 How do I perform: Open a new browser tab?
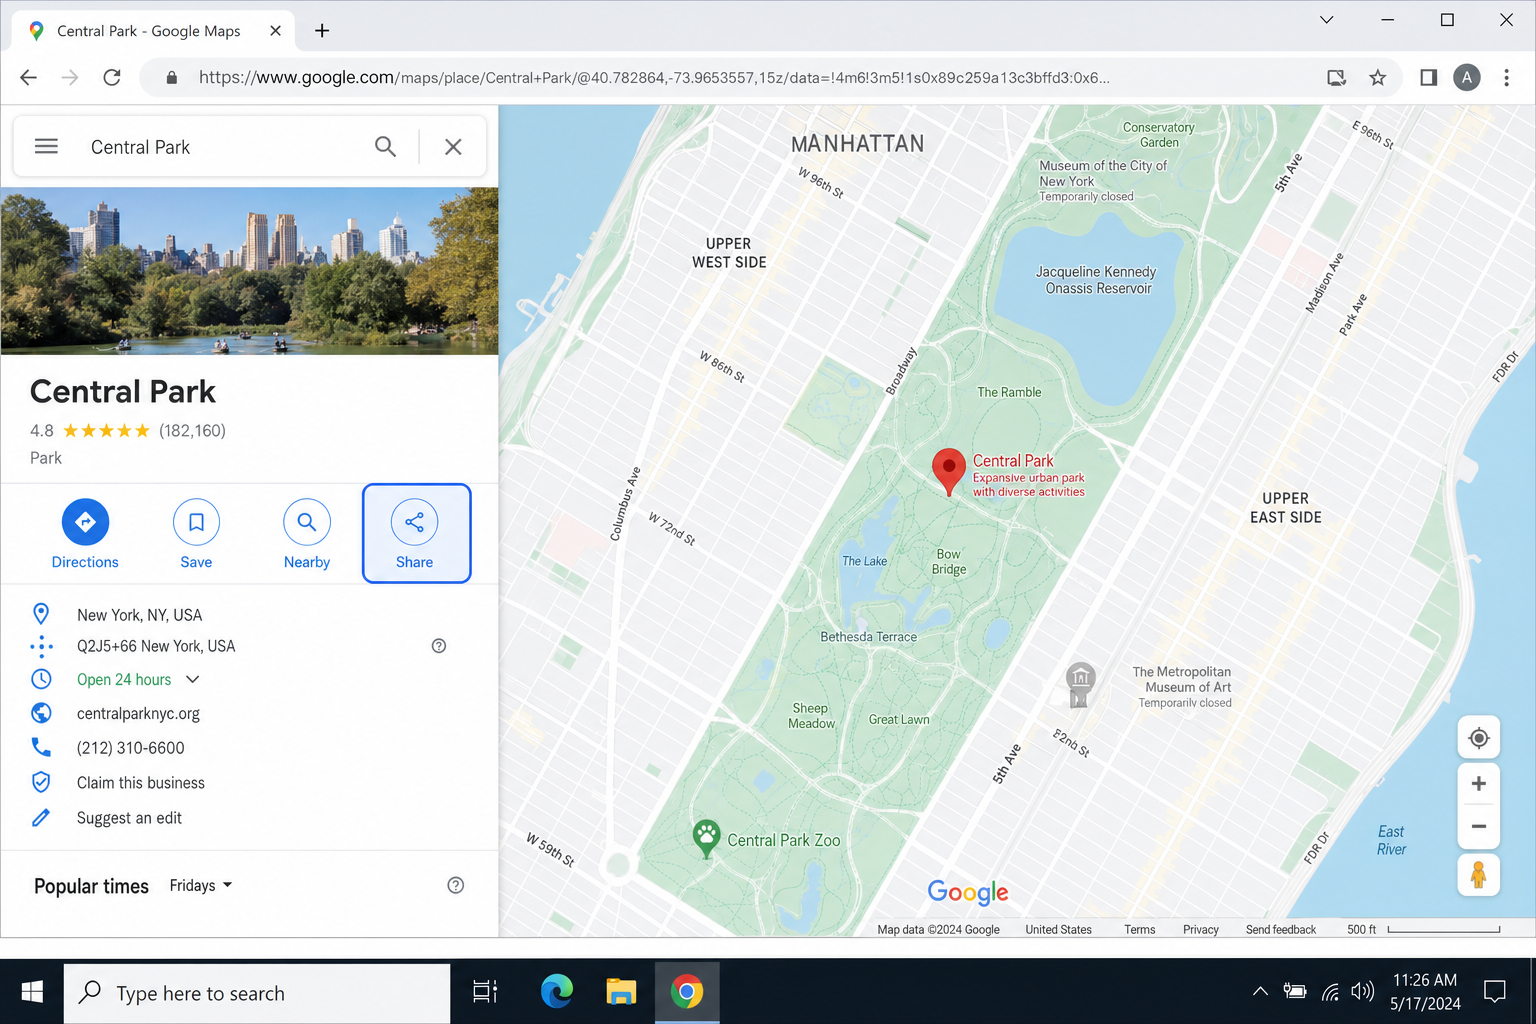click(322, 30)
